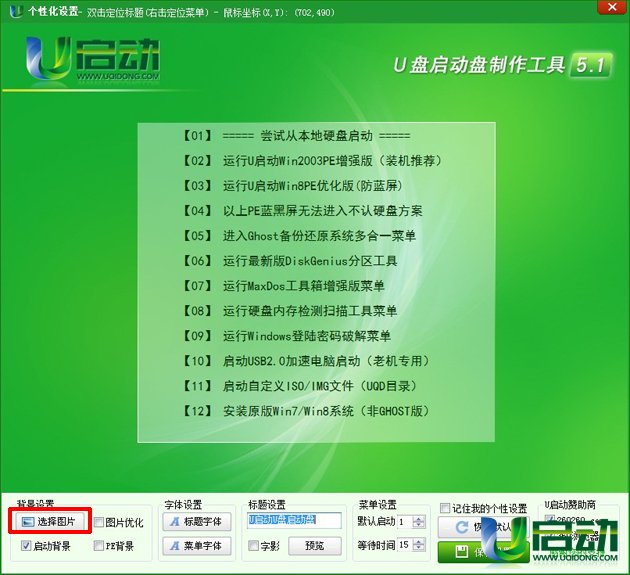Uncheck the 启动背景 checkbox

[x=26, y=546]
